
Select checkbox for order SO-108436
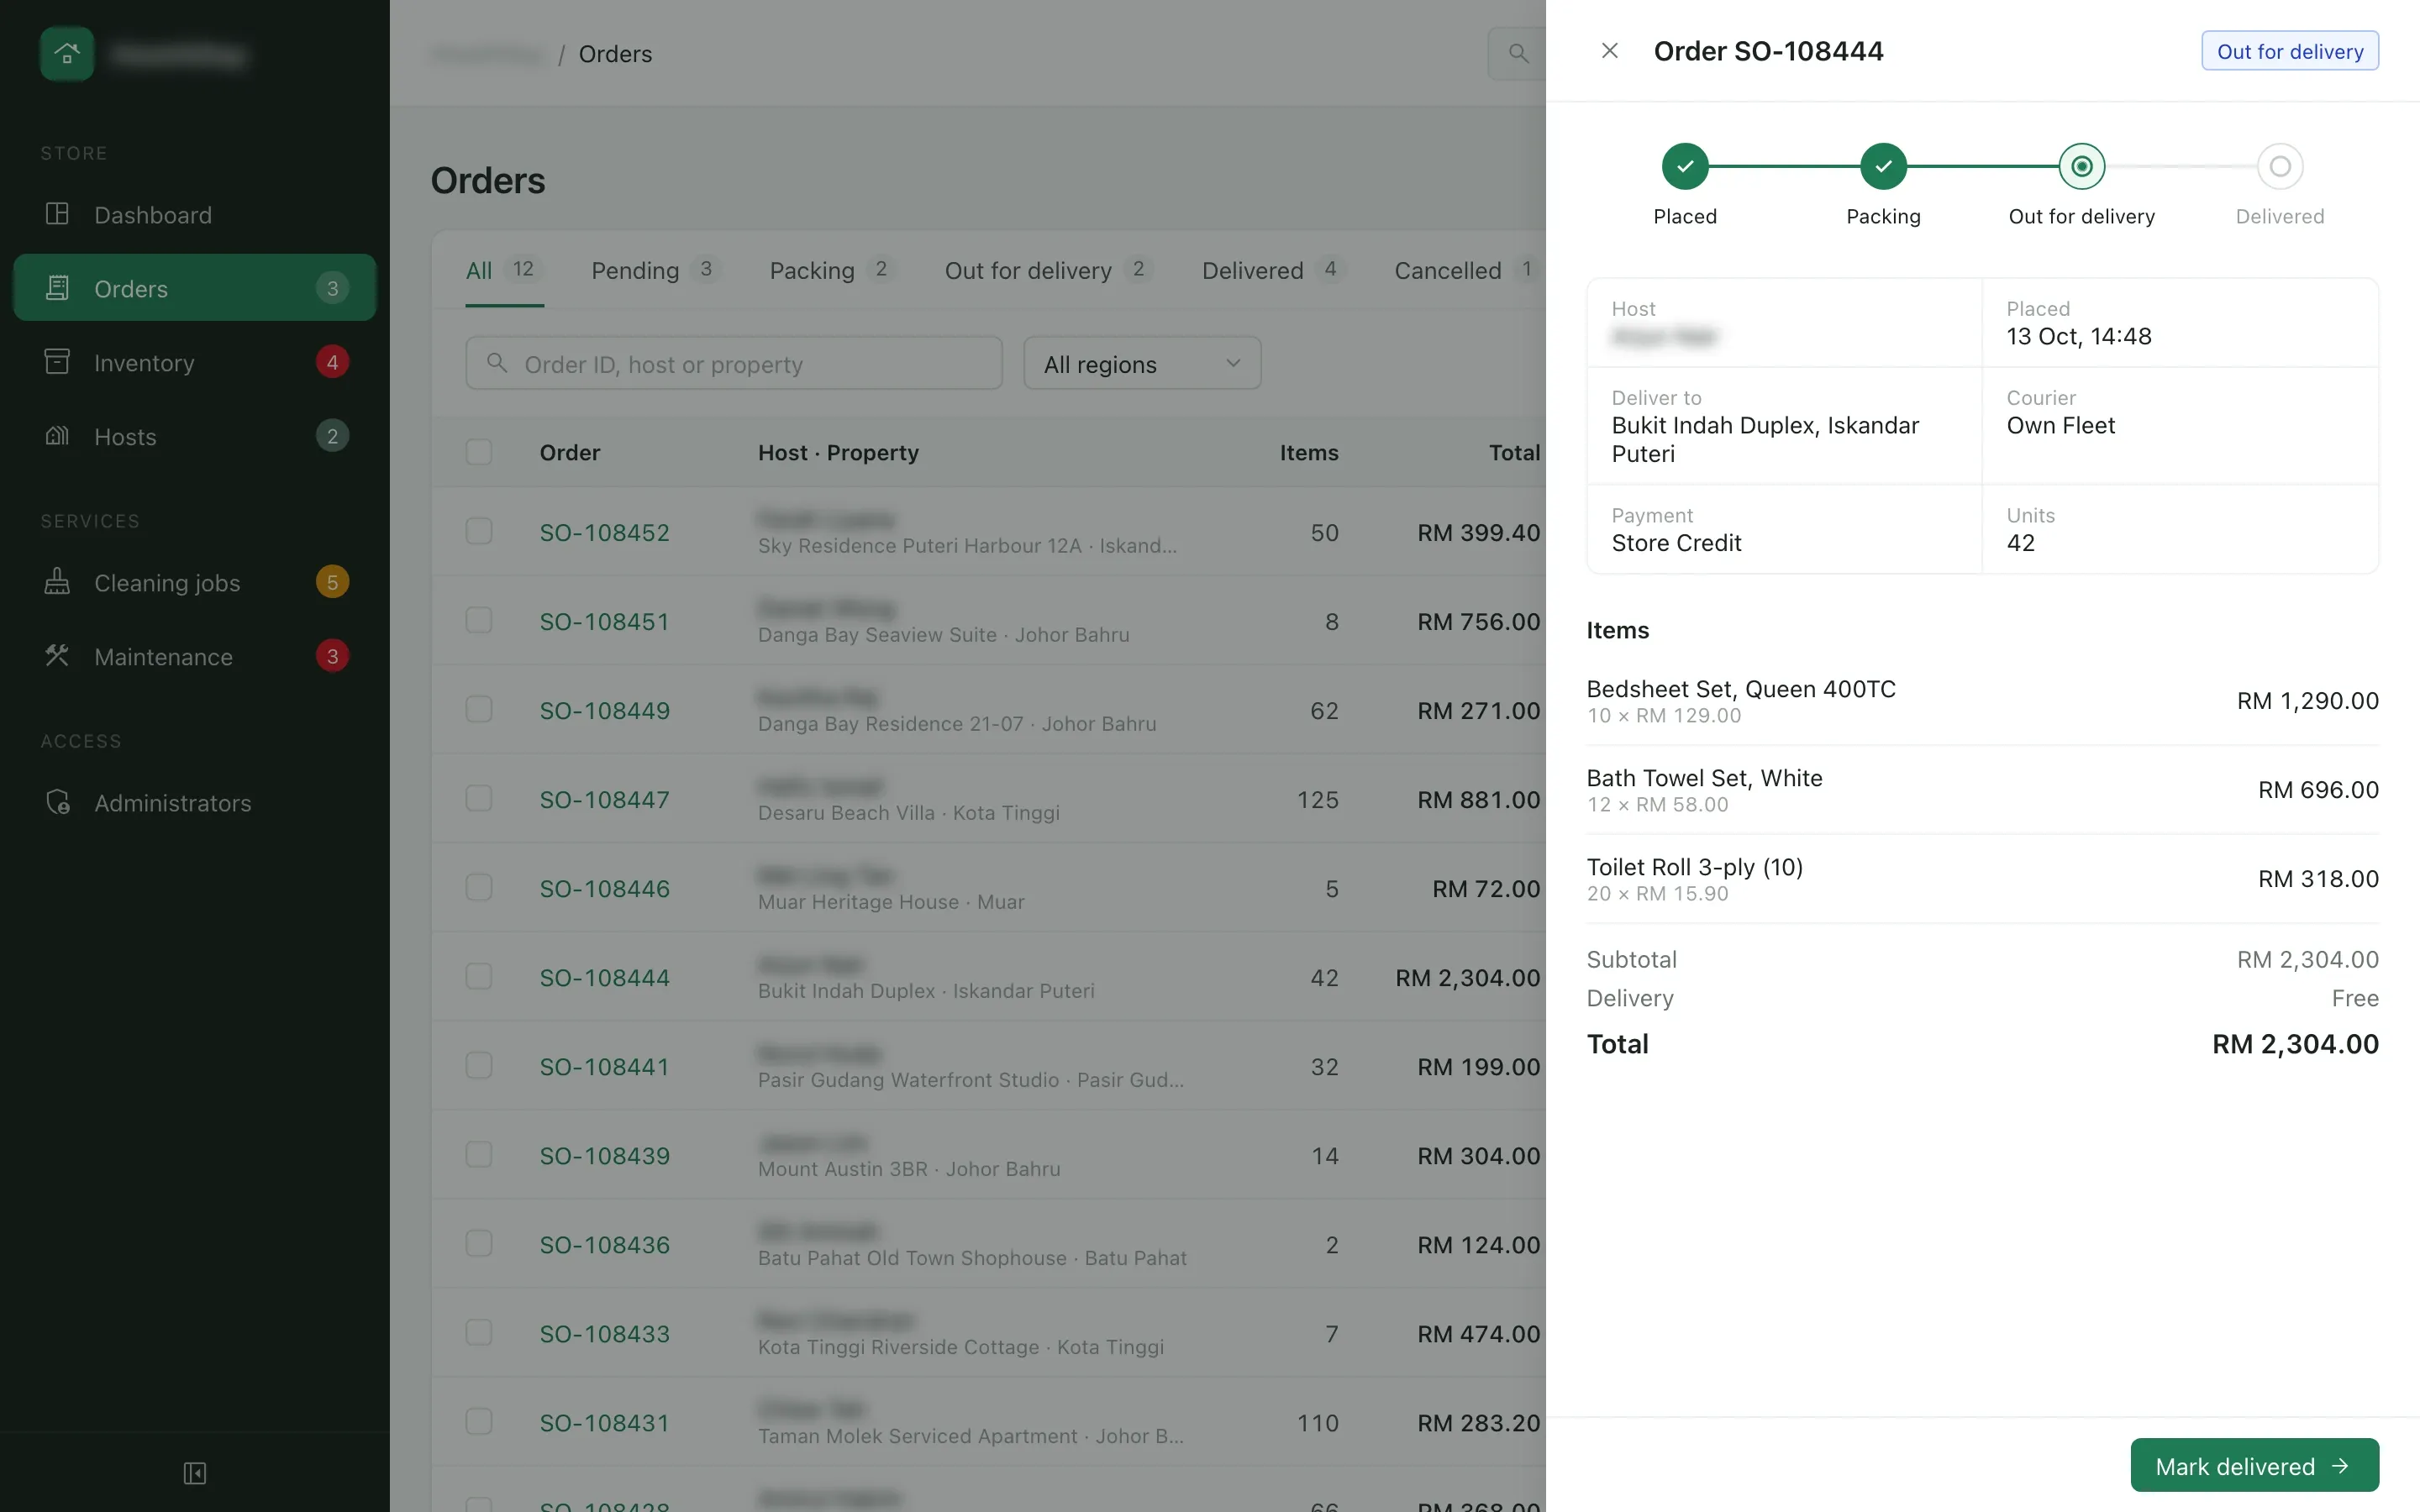479,1243
